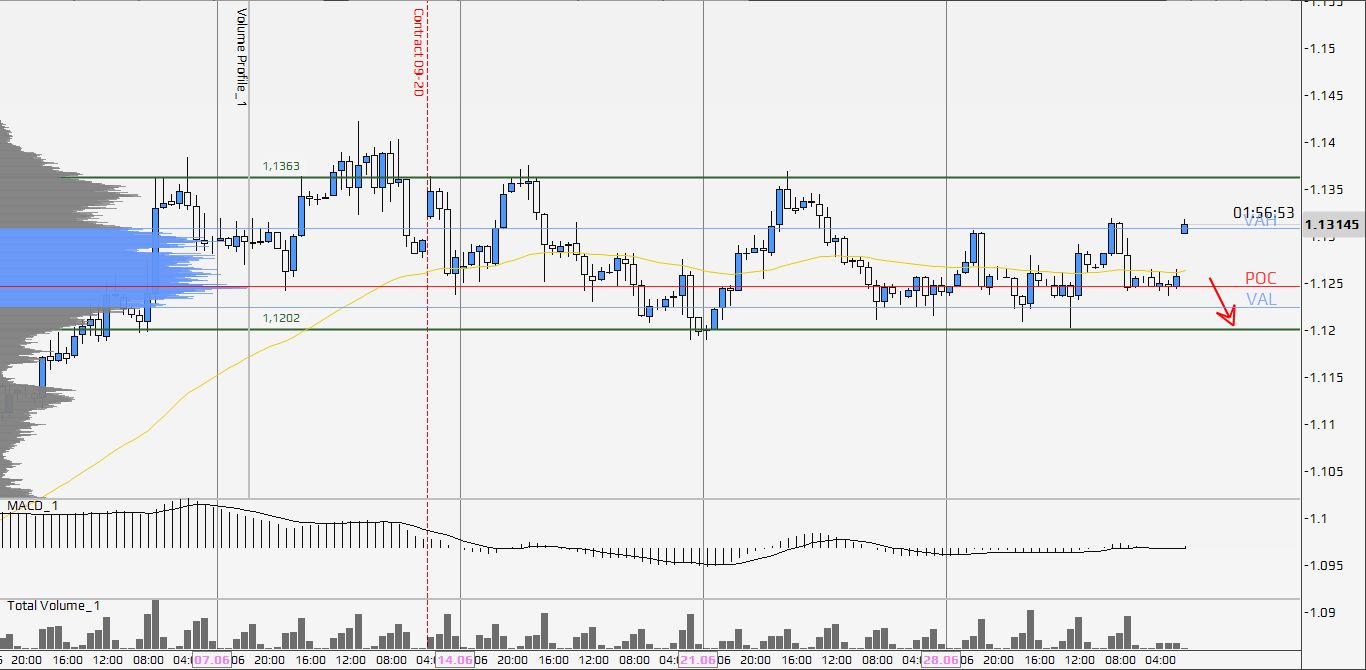Open the Total Volume_1 indicator label

point(53,606)
